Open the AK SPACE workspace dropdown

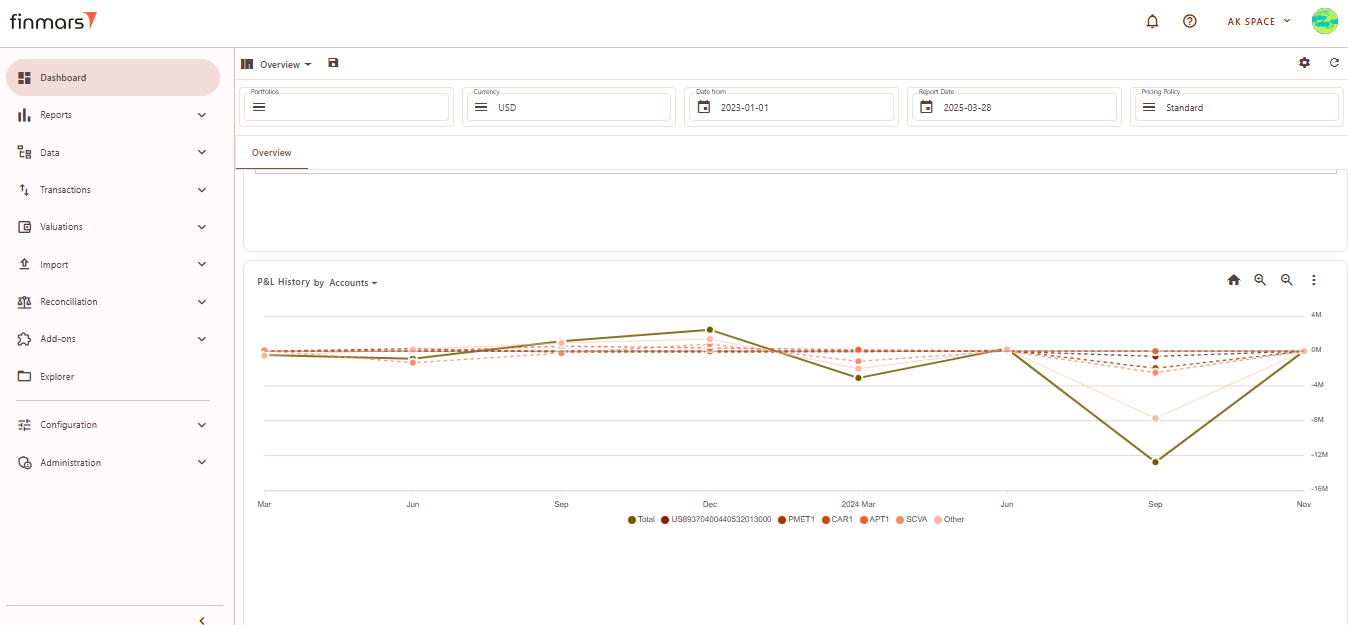(x=1258, y=21)
